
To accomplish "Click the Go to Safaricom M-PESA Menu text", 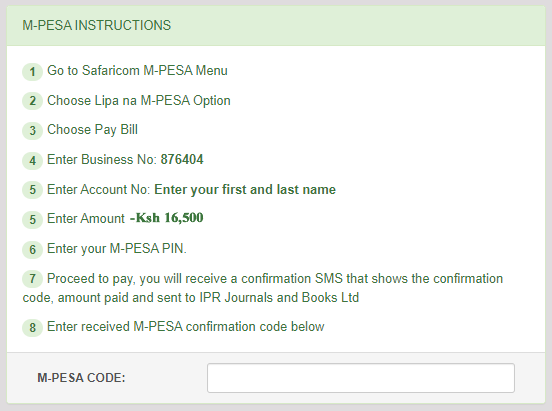I will tap(137, 70).
